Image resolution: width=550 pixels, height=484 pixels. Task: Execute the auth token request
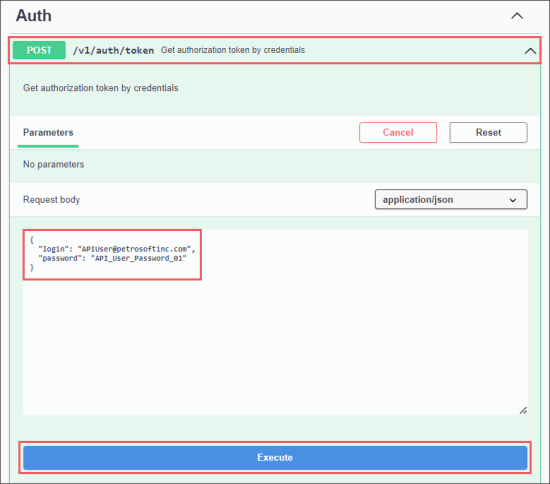275,458
